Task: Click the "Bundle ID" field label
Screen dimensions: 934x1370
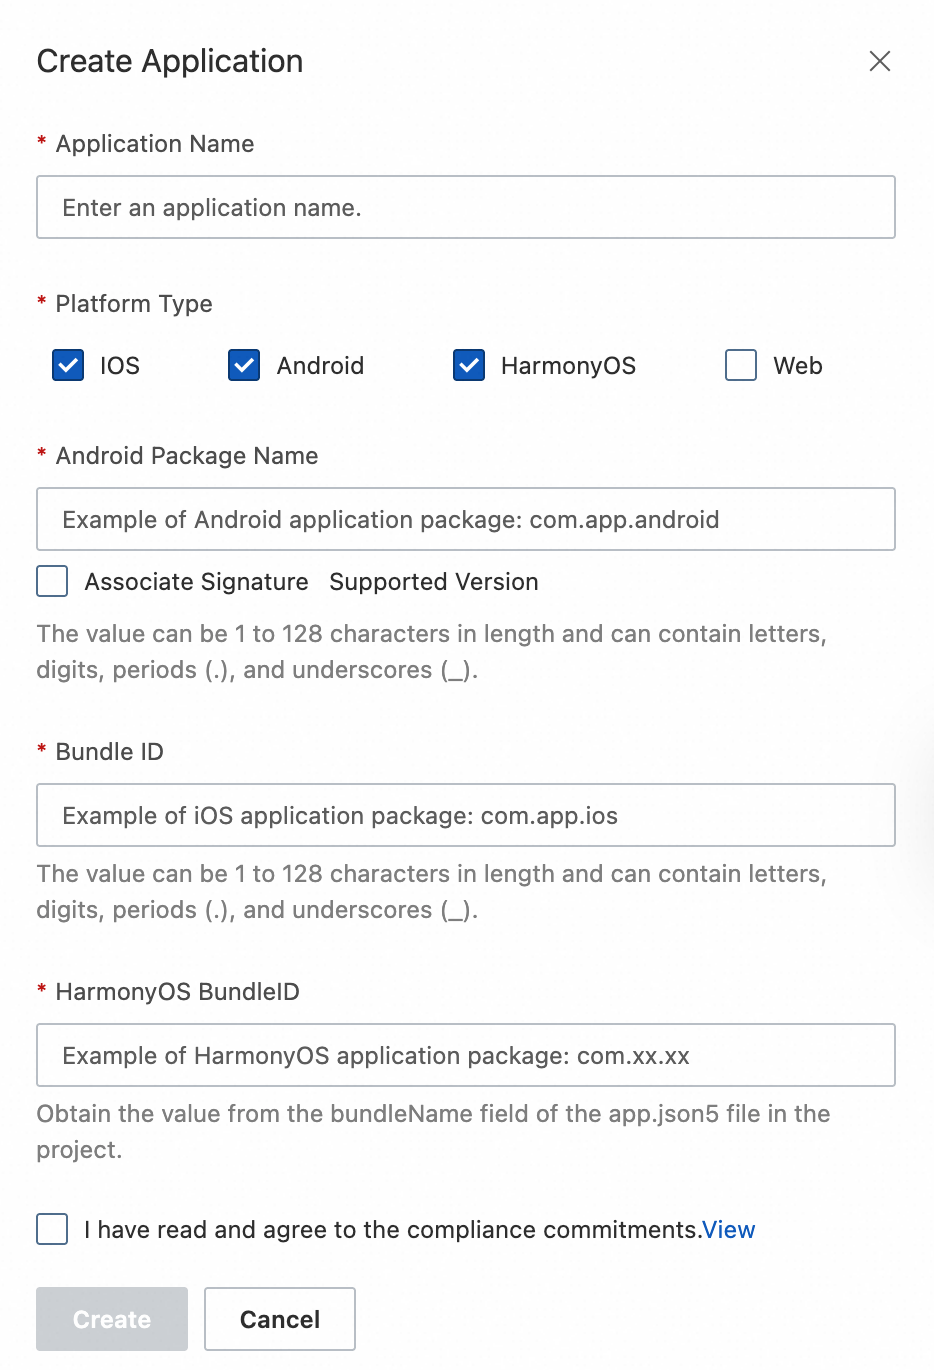Action: point(110,752)
